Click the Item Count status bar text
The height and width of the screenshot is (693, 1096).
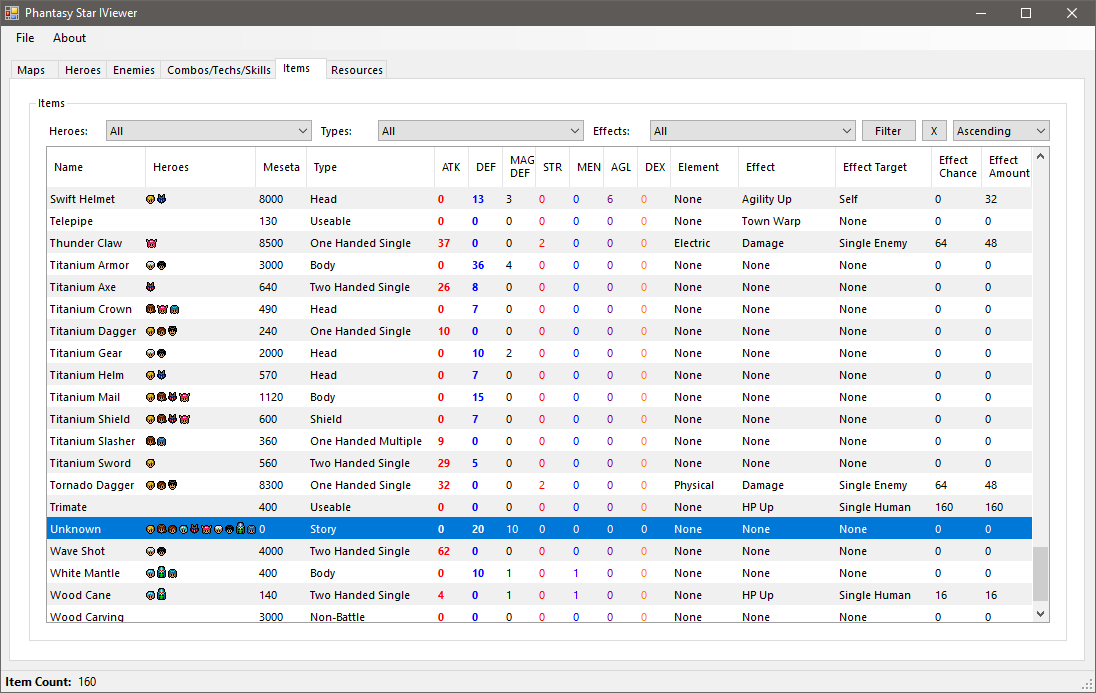click(x=51, y=682)
